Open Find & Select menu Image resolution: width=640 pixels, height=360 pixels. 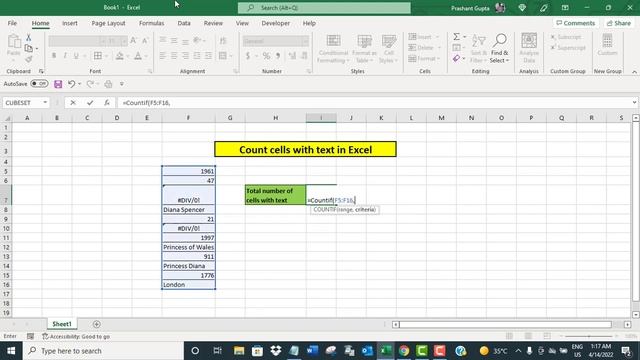point(500,48)
